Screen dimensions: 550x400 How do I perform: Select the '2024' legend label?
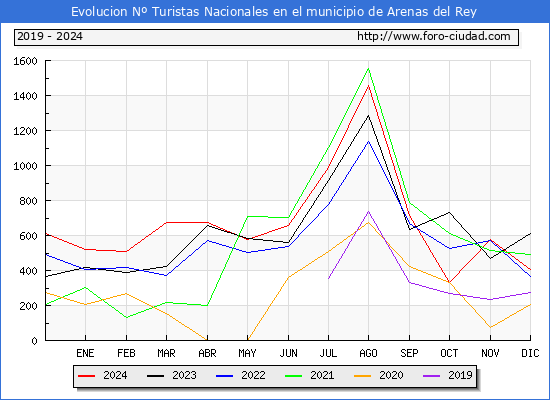[115, 375]
